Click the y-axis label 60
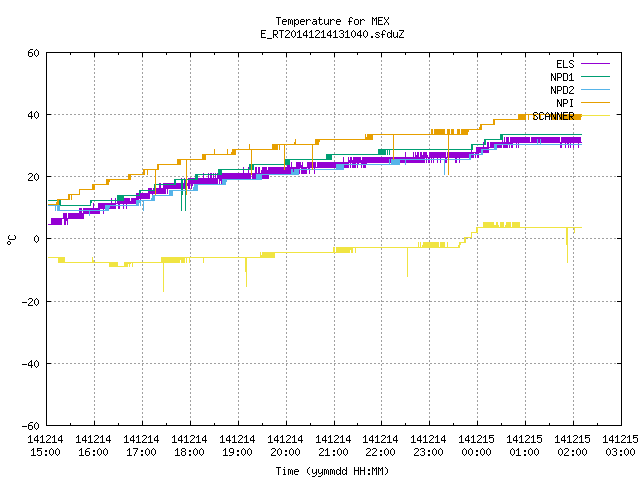 pyautogui.click(x=33, y=53)
